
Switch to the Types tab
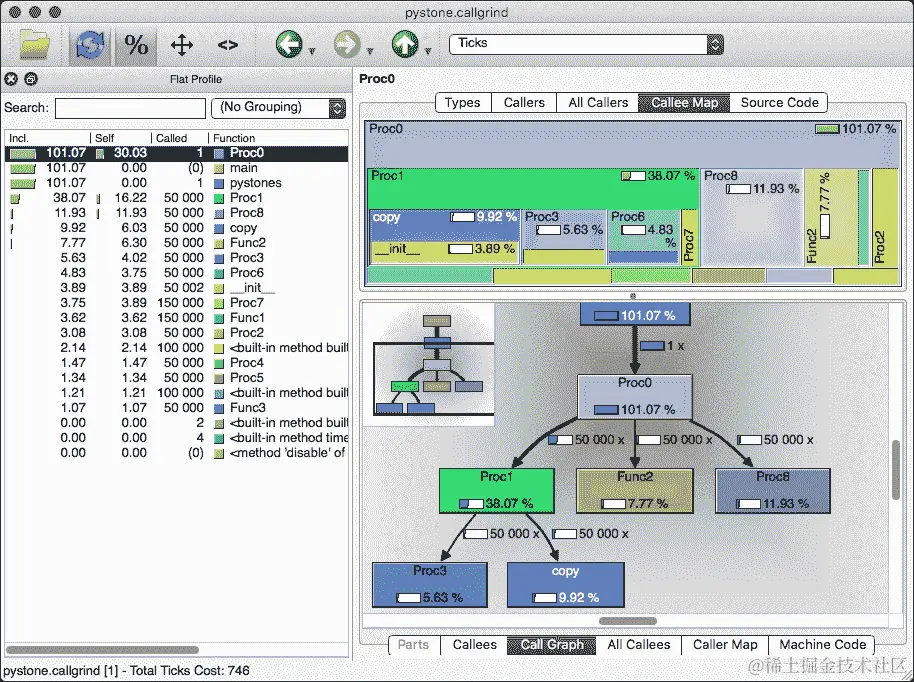click(x=463, y=103)
